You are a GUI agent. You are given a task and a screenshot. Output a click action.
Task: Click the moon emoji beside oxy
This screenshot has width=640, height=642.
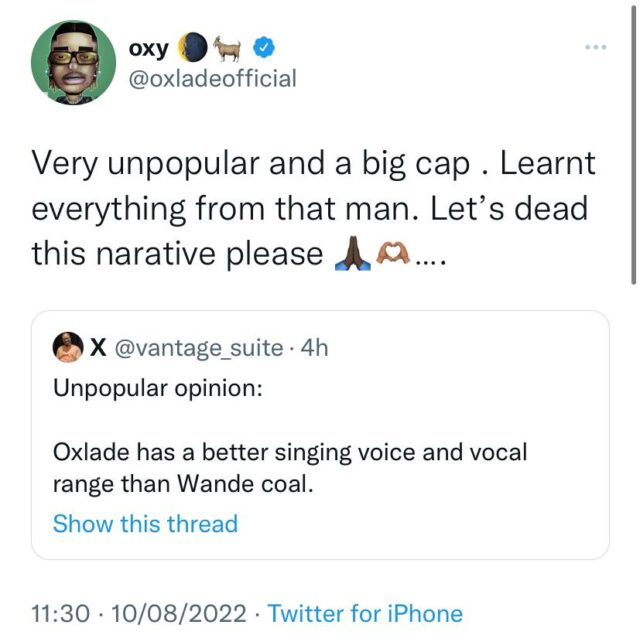(196, 47)
